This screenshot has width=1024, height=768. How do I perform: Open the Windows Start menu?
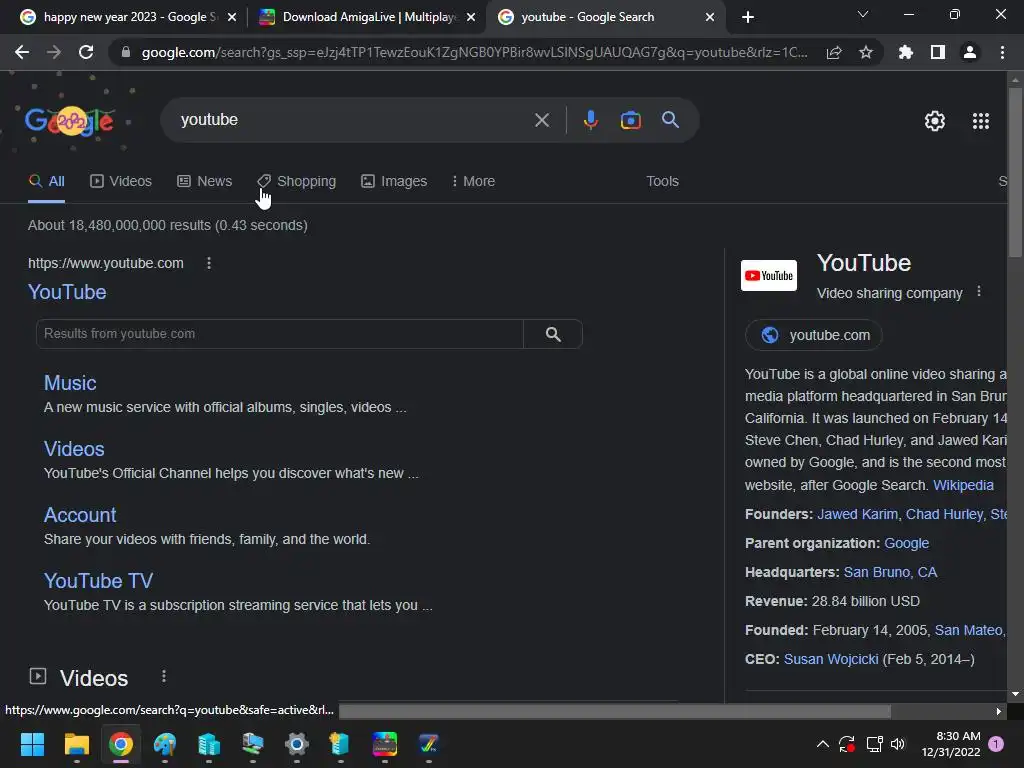click(x=32, y=744)
